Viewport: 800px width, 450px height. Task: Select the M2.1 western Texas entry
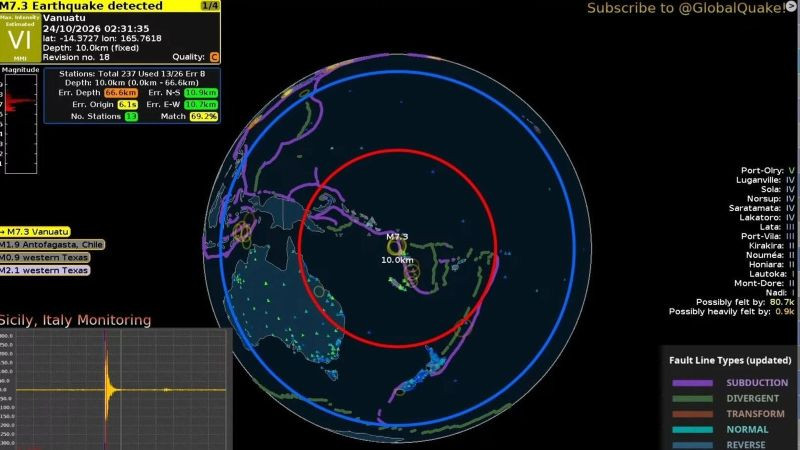point(45,270)
